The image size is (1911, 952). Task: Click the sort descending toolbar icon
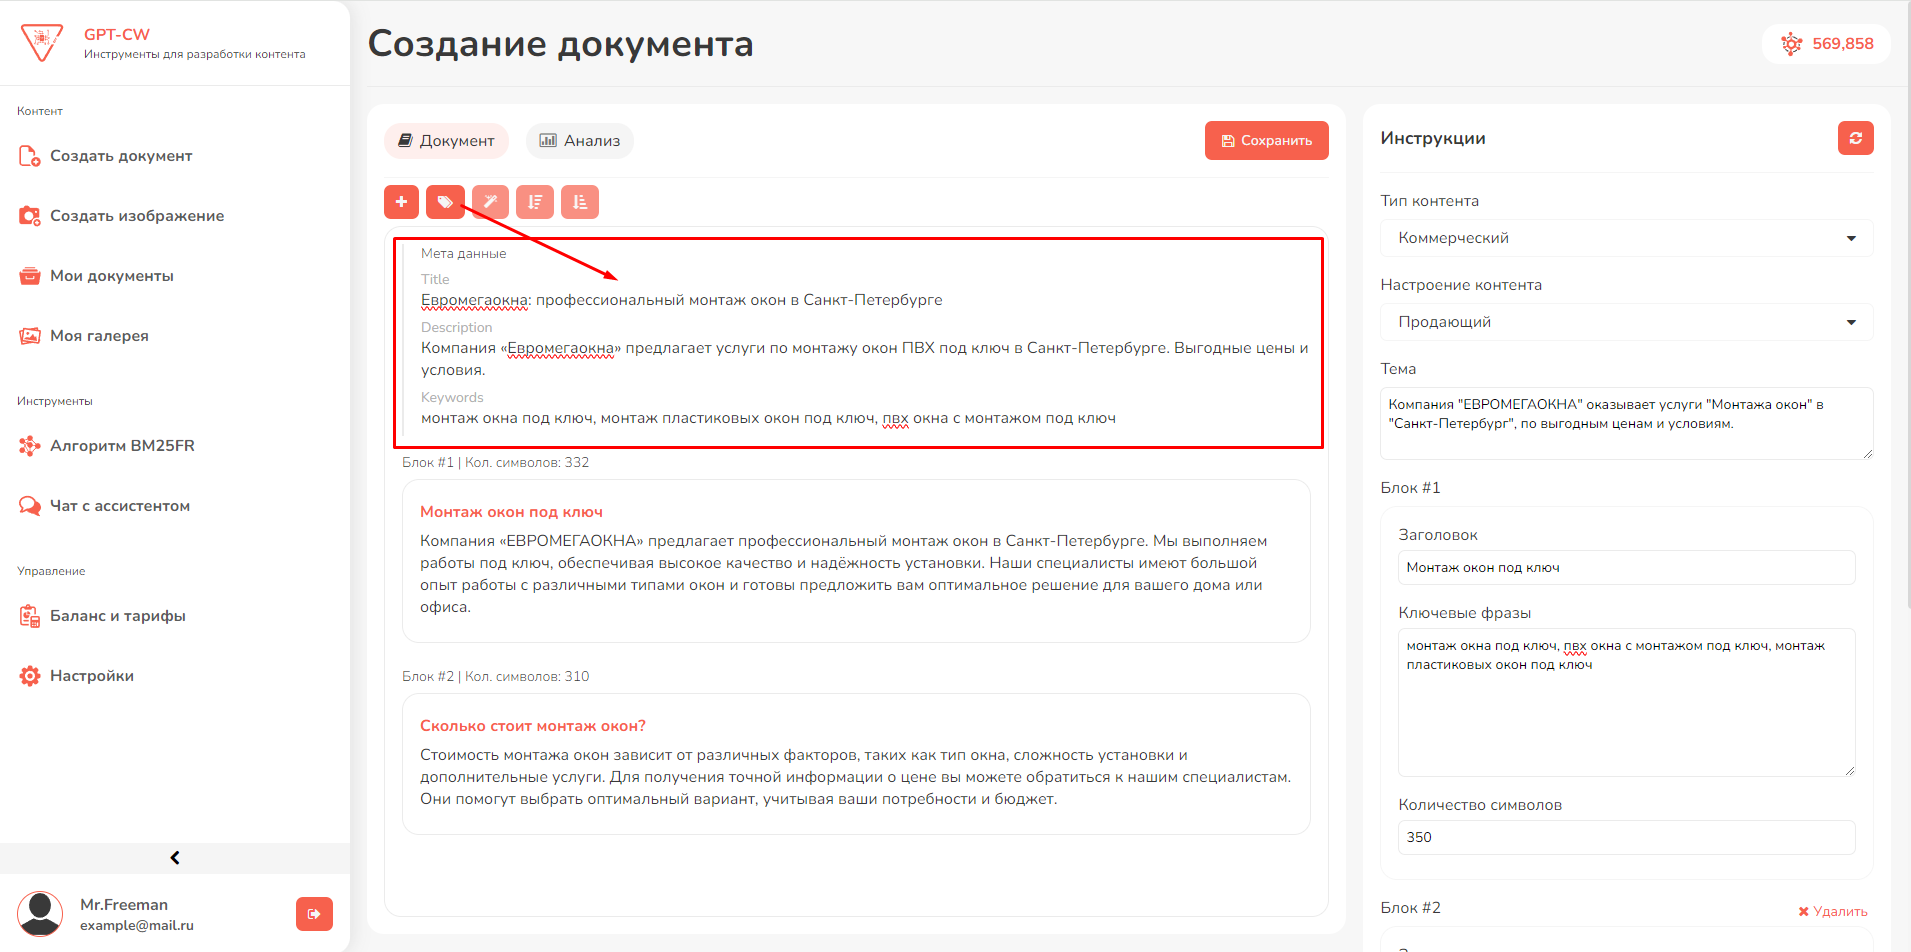535,202
